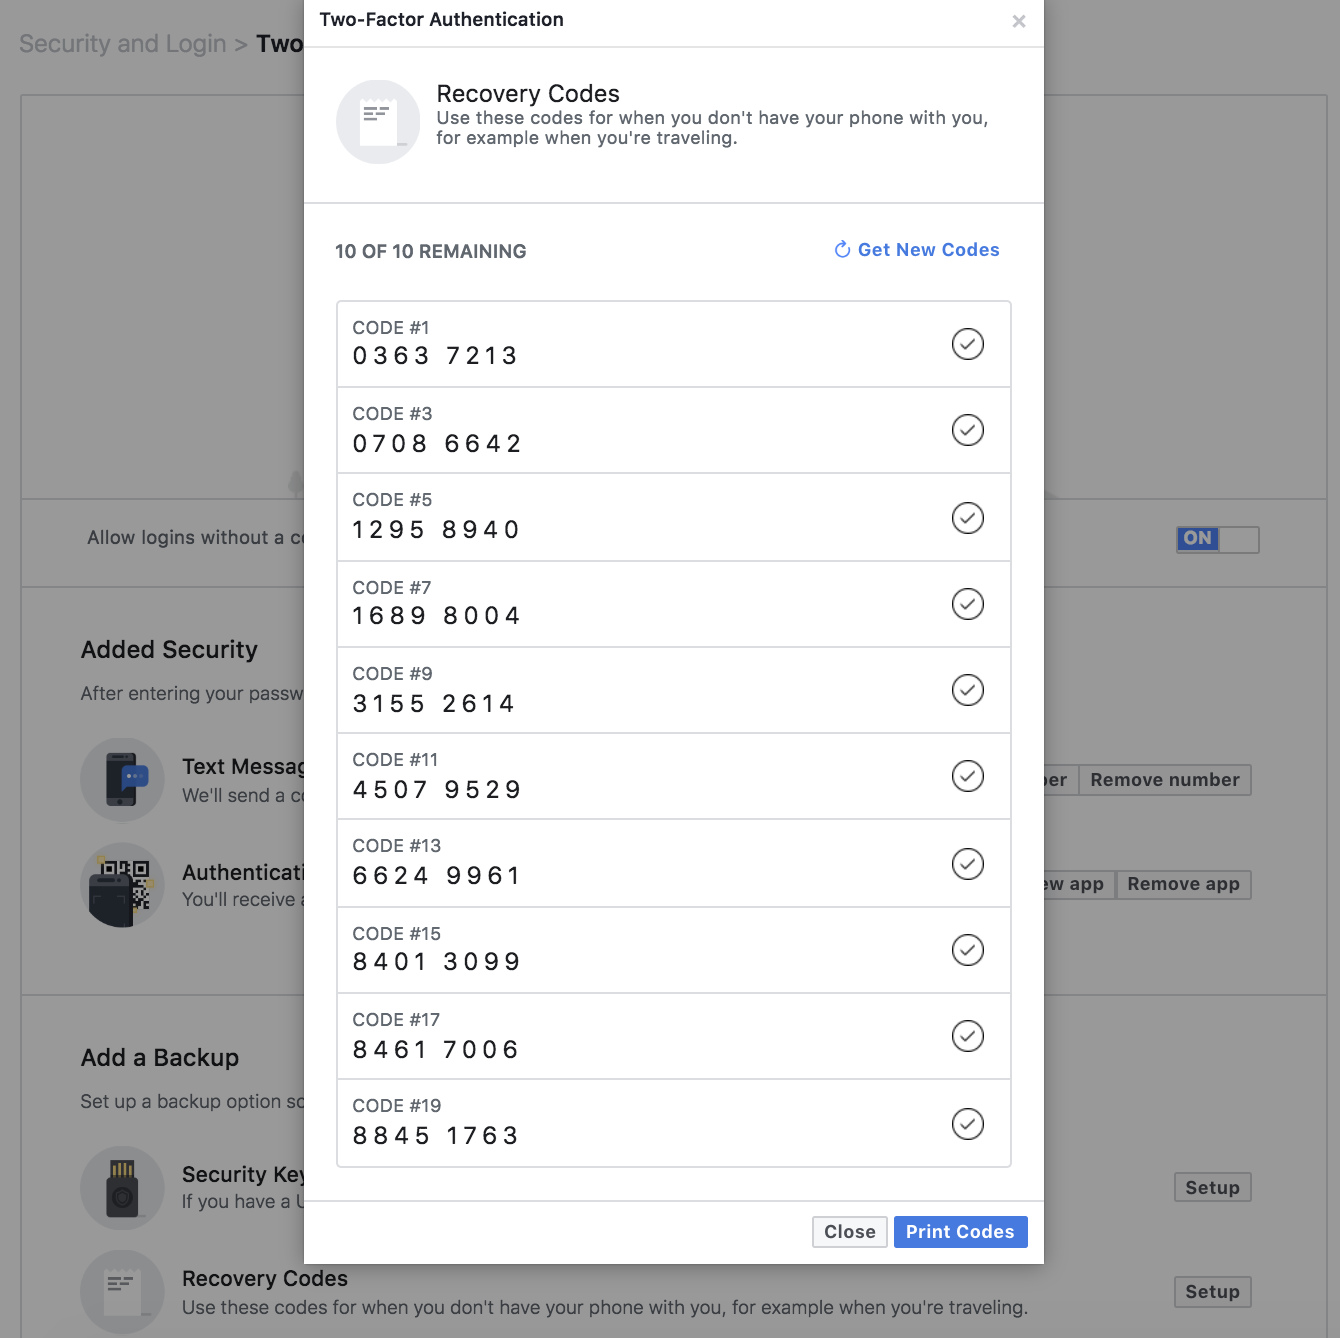Viewport: 1340px width, 1338px height.
Task: Click Get New Codes link
Action: coord(917,250)
